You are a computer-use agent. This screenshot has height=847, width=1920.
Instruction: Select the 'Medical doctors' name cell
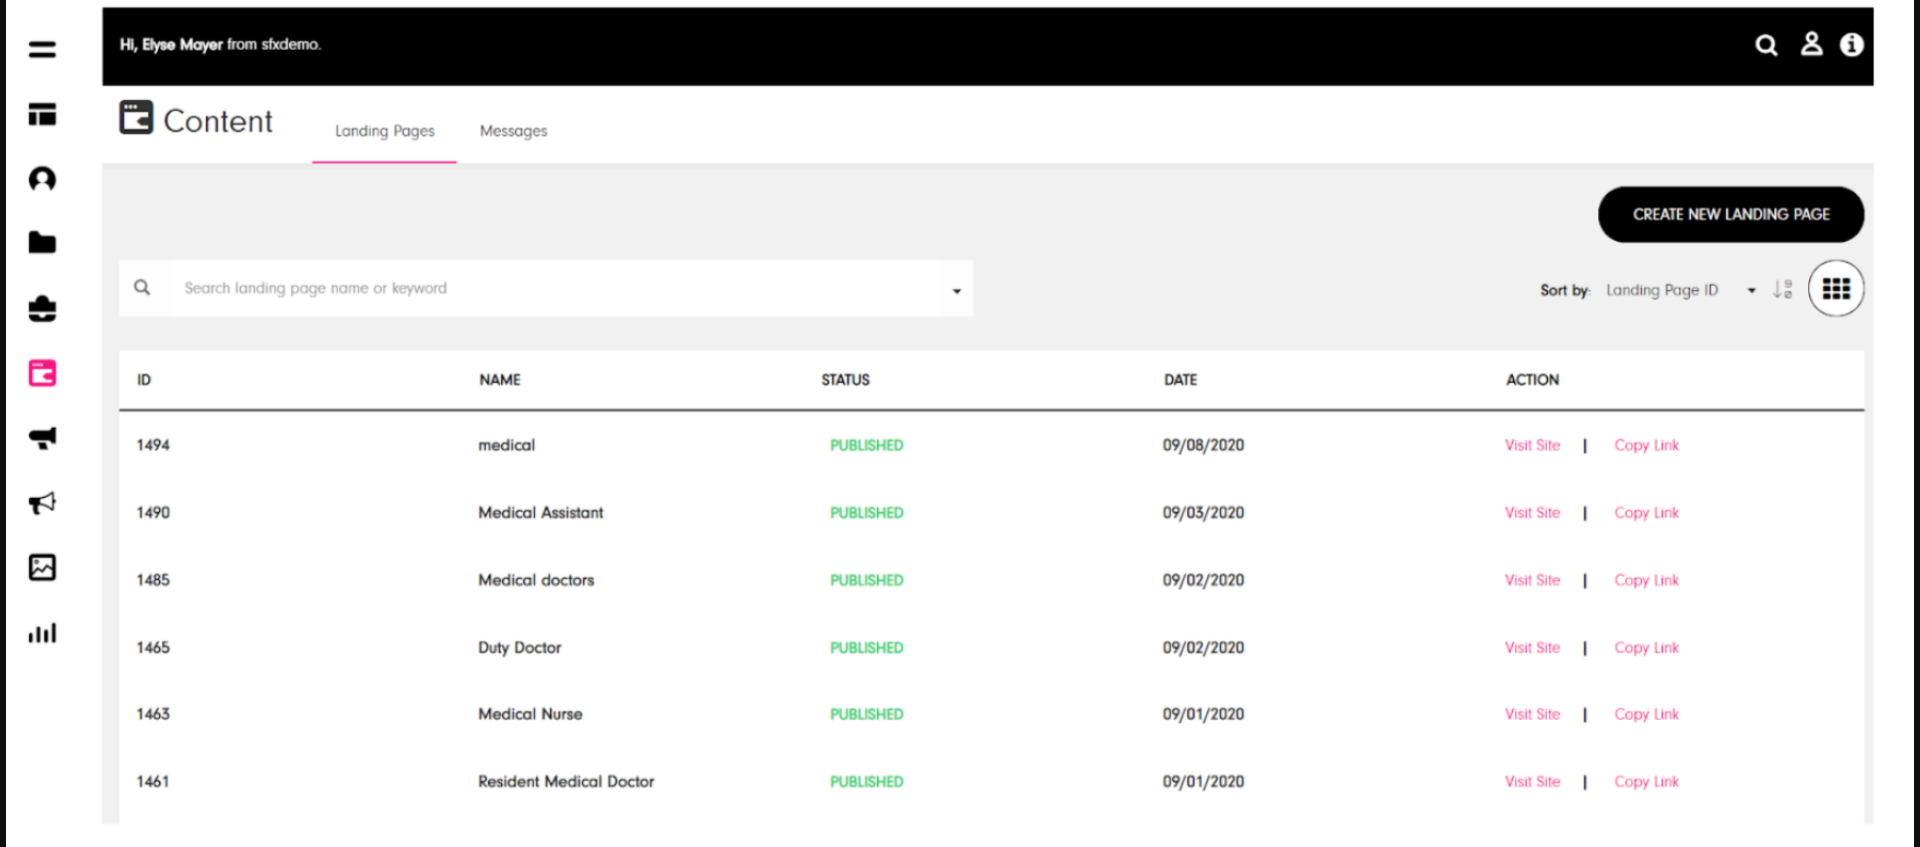pyautogui.click(x=536, y=580)
